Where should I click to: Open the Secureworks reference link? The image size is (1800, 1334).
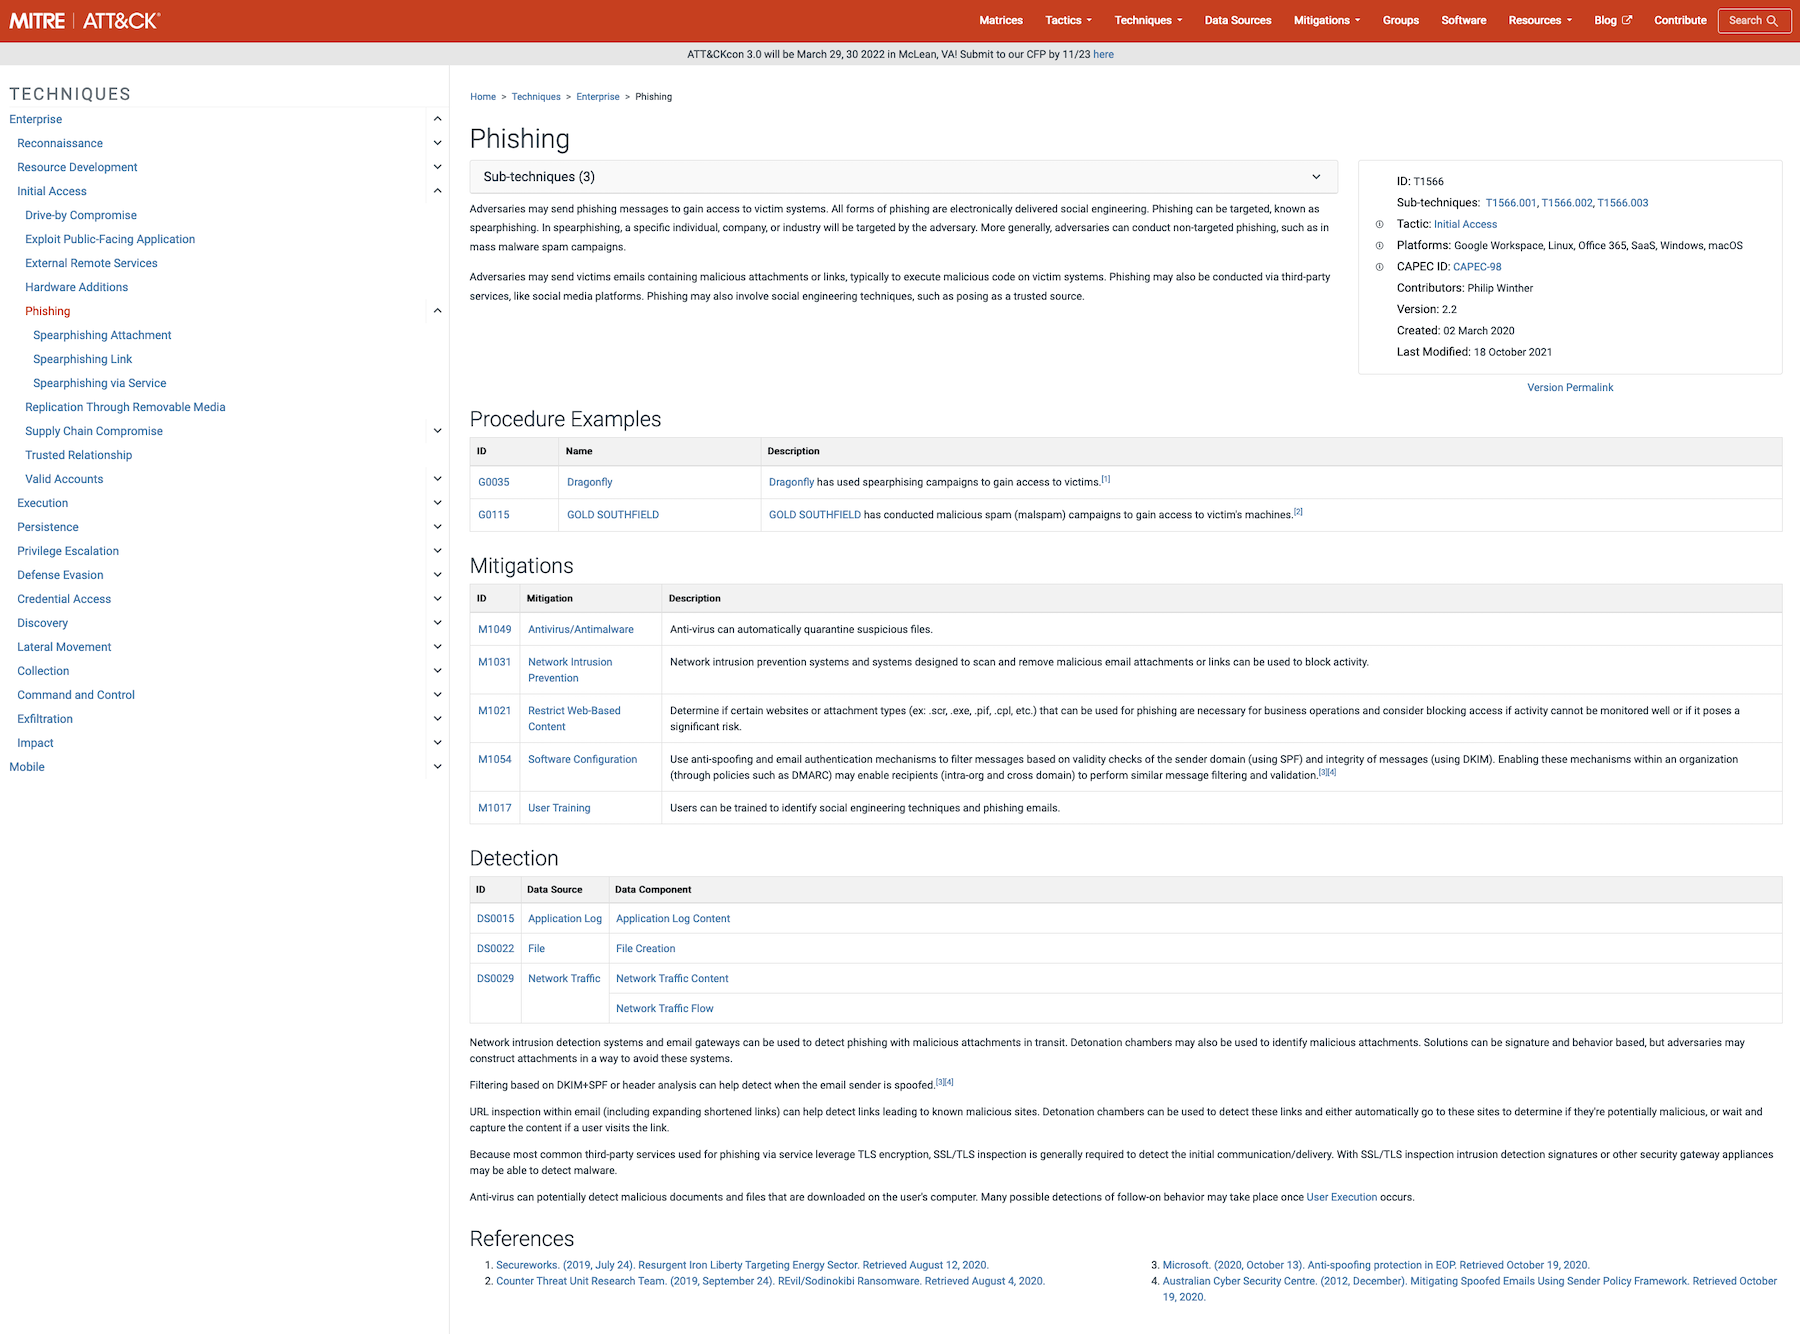click(x=742, y=1265)
